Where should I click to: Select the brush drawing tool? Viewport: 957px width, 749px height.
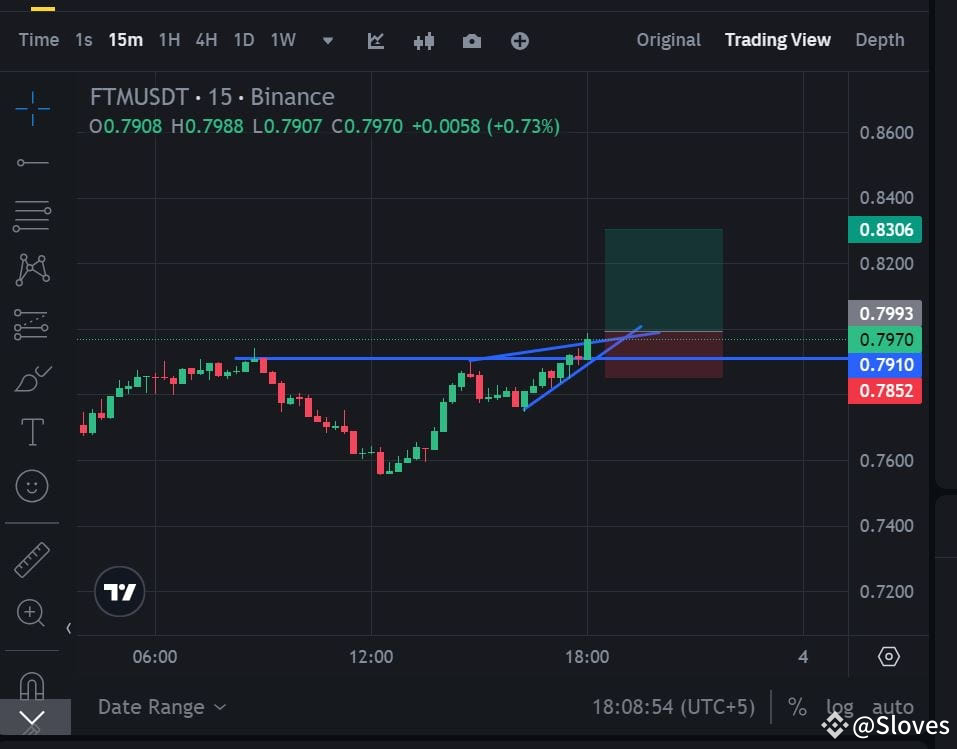point(32,378)
